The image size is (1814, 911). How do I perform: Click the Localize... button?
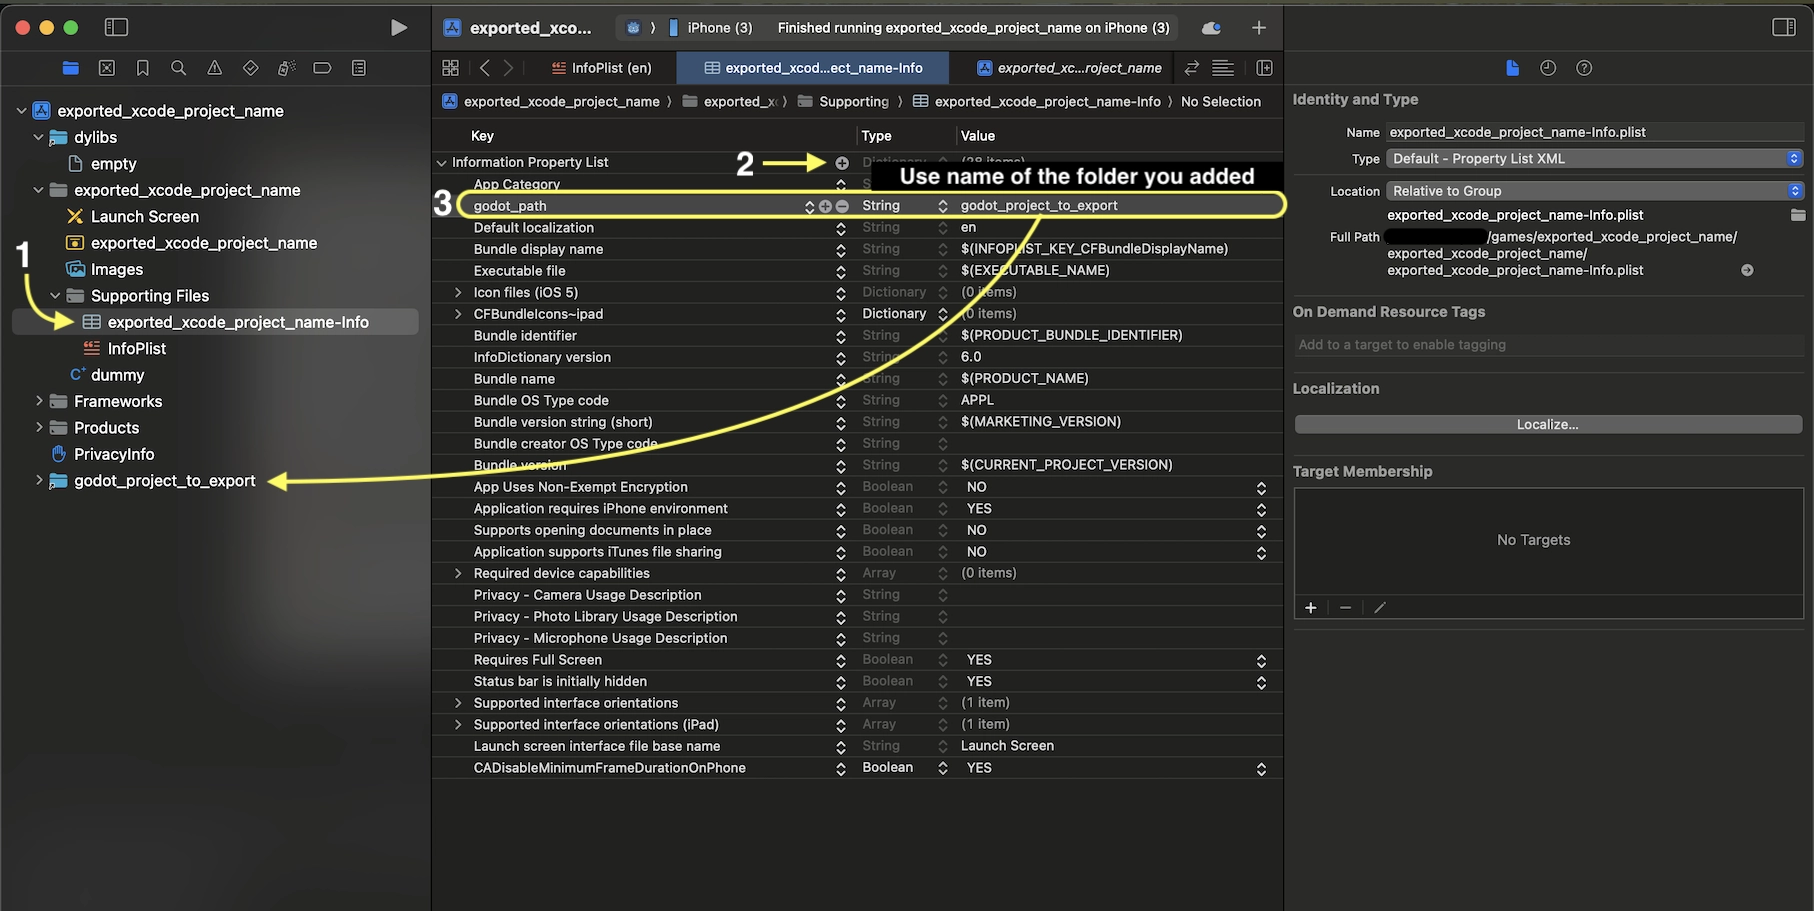pyautogui.click(x=1547, y=425)
